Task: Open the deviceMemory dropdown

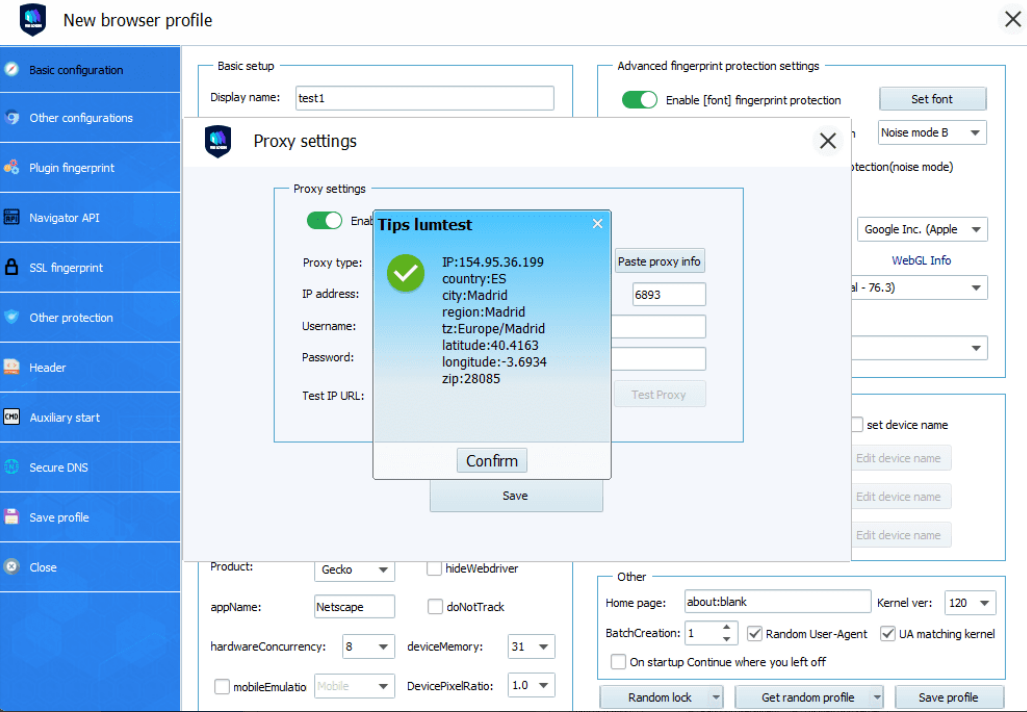Action: click(x=531, y=646)
